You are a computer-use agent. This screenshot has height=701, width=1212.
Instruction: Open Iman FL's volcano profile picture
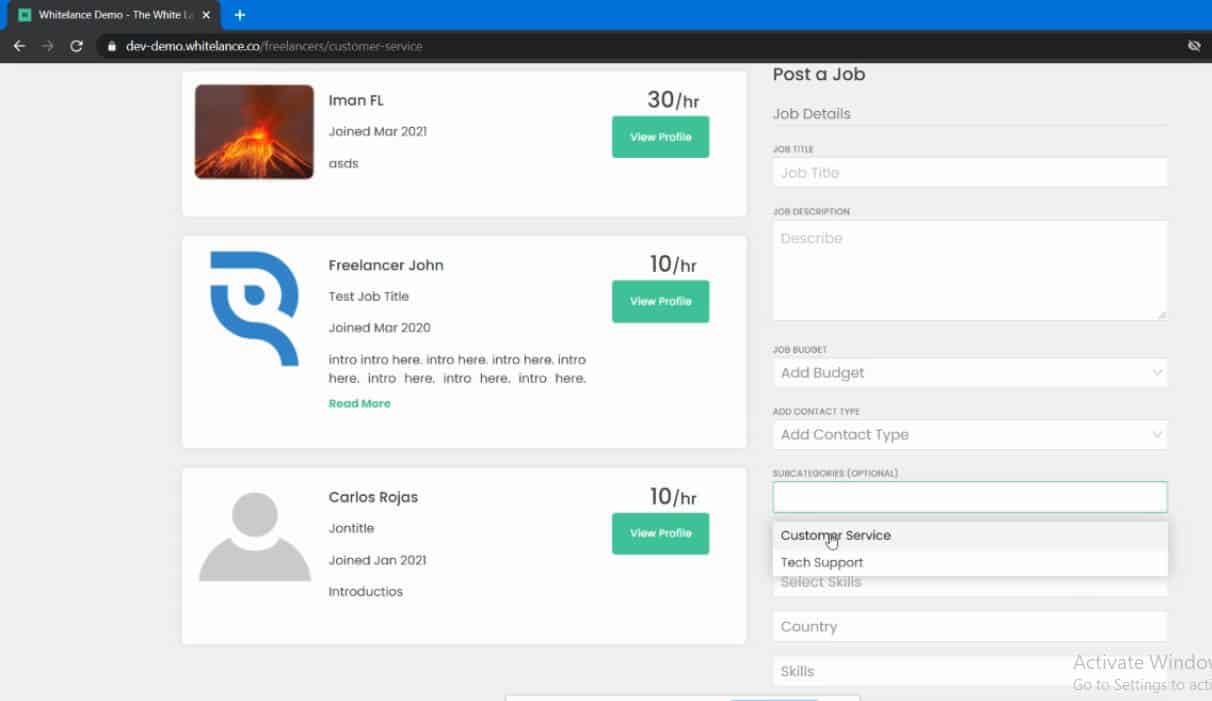(254, 132)
